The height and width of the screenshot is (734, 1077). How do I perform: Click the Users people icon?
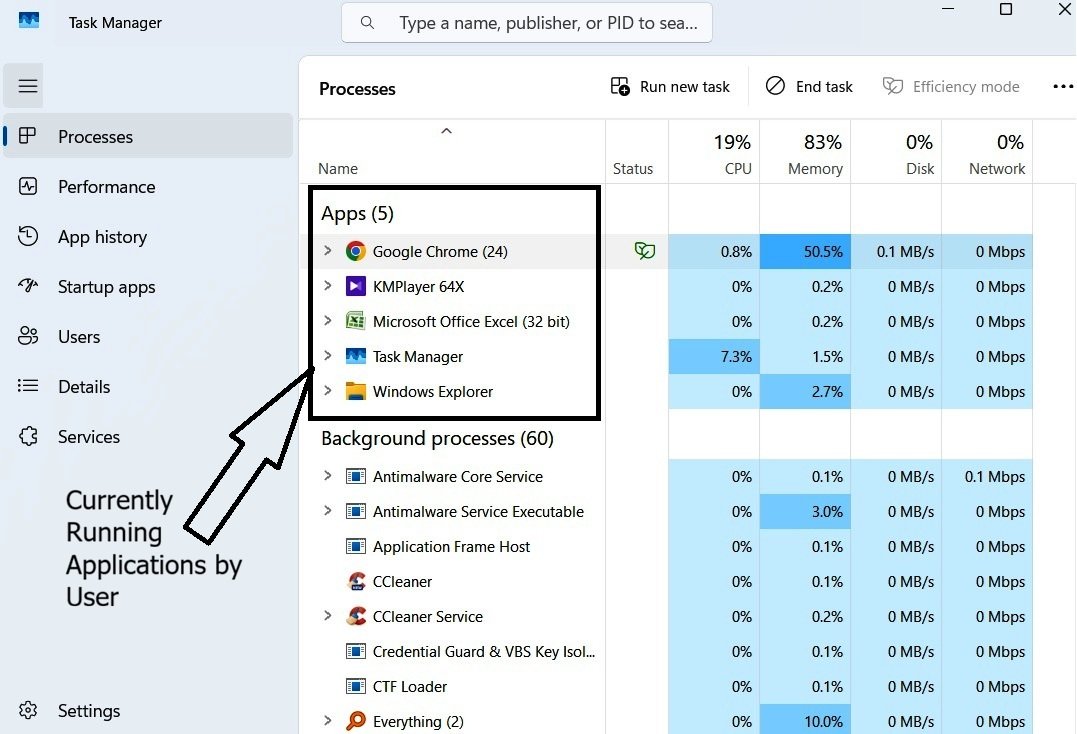(28, 336)
